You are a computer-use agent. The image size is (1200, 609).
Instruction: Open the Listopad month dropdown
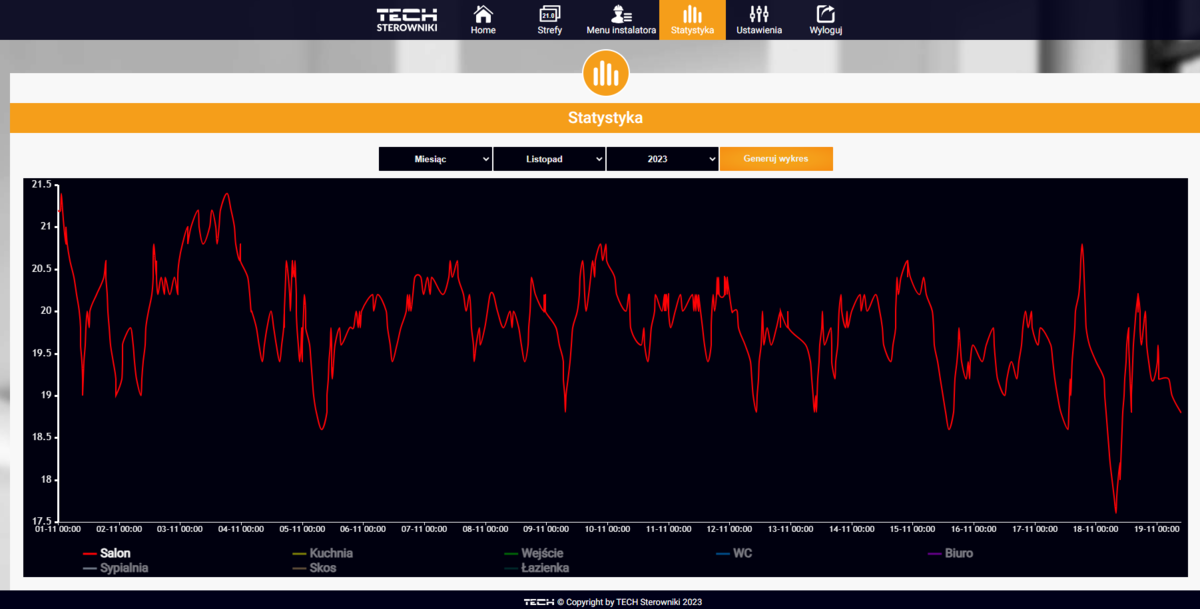(x=549, y=159)
